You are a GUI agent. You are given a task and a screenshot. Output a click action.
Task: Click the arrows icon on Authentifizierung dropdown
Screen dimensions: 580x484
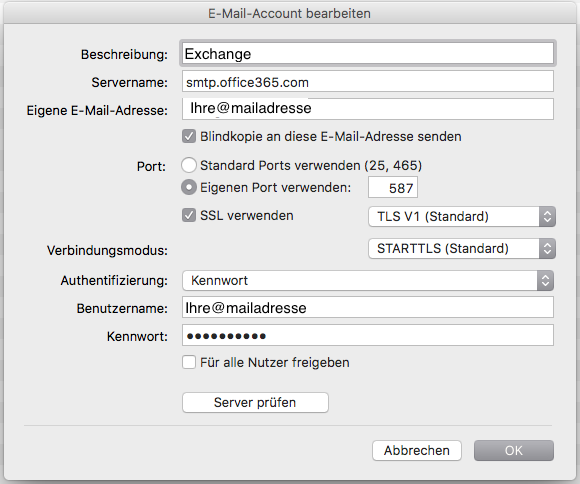coord(545,280)
